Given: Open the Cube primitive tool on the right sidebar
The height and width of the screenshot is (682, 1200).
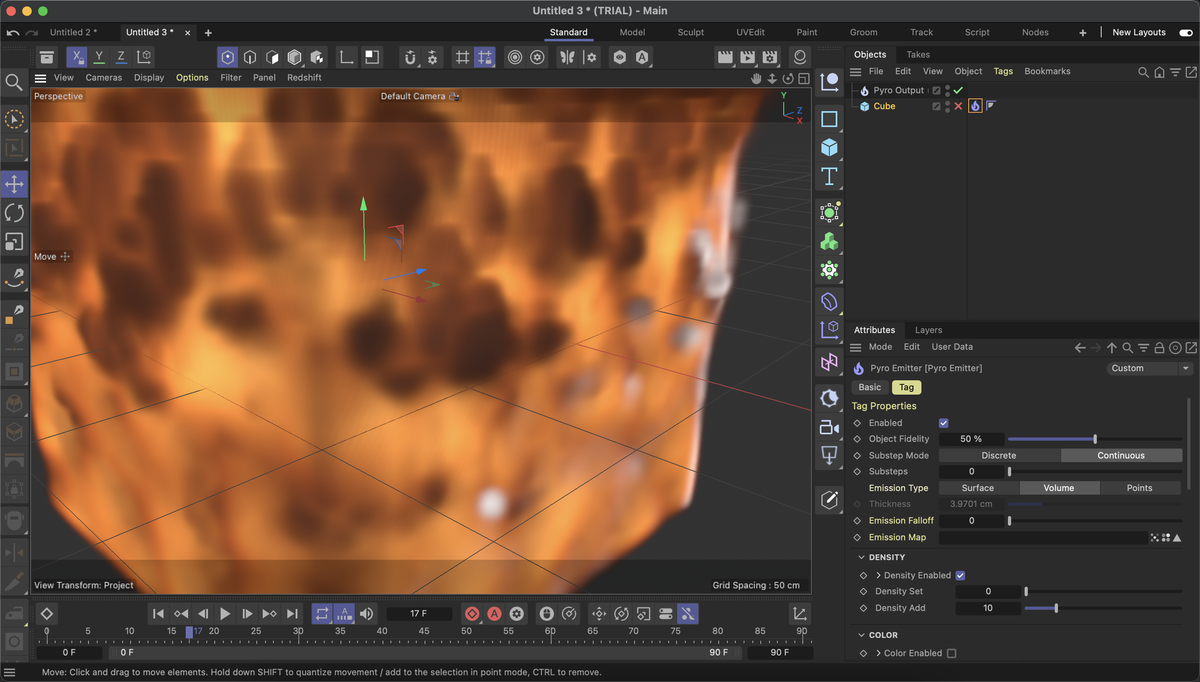Looking at the screenshot, I should pyautogui.click(x=829, y=146).
